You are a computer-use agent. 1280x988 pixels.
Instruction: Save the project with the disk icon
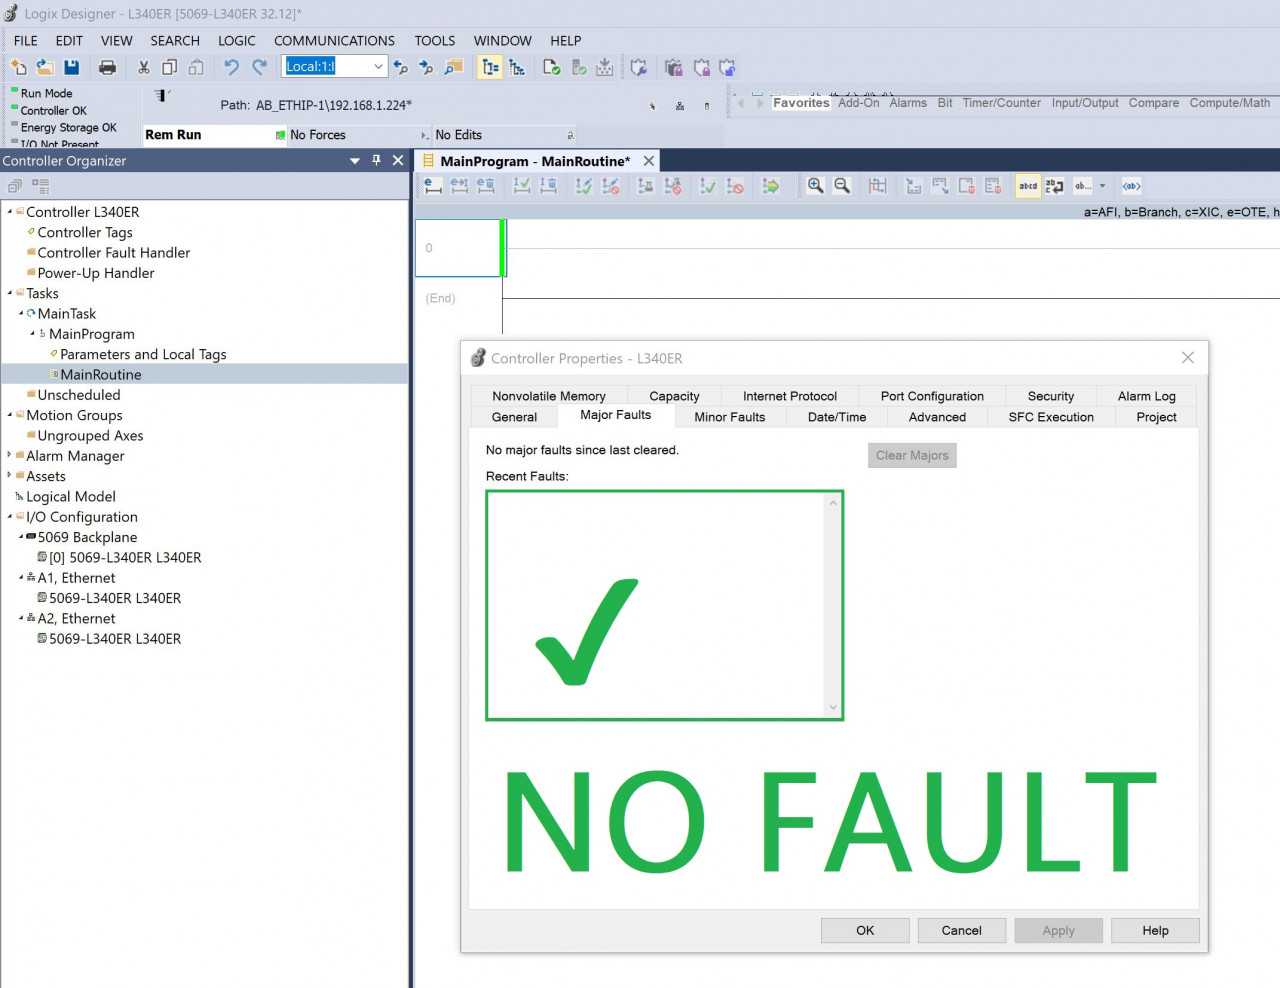pyautogui.click(x=71, y=67)
